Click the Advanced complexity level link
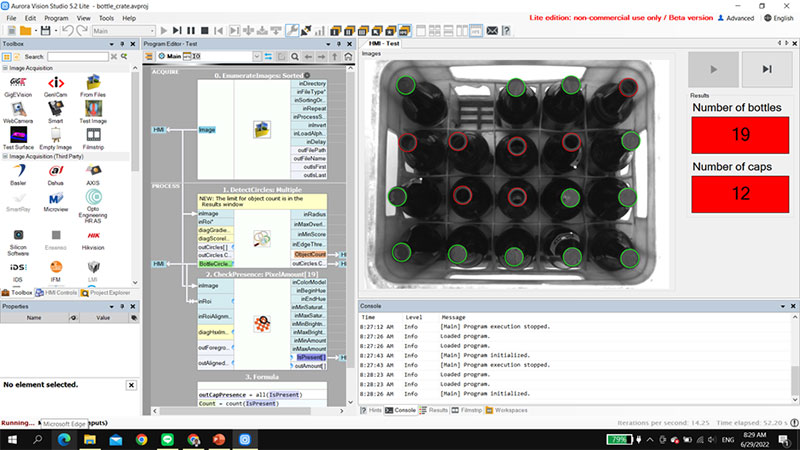The image size is (800, 450). (x=736, y=18)
